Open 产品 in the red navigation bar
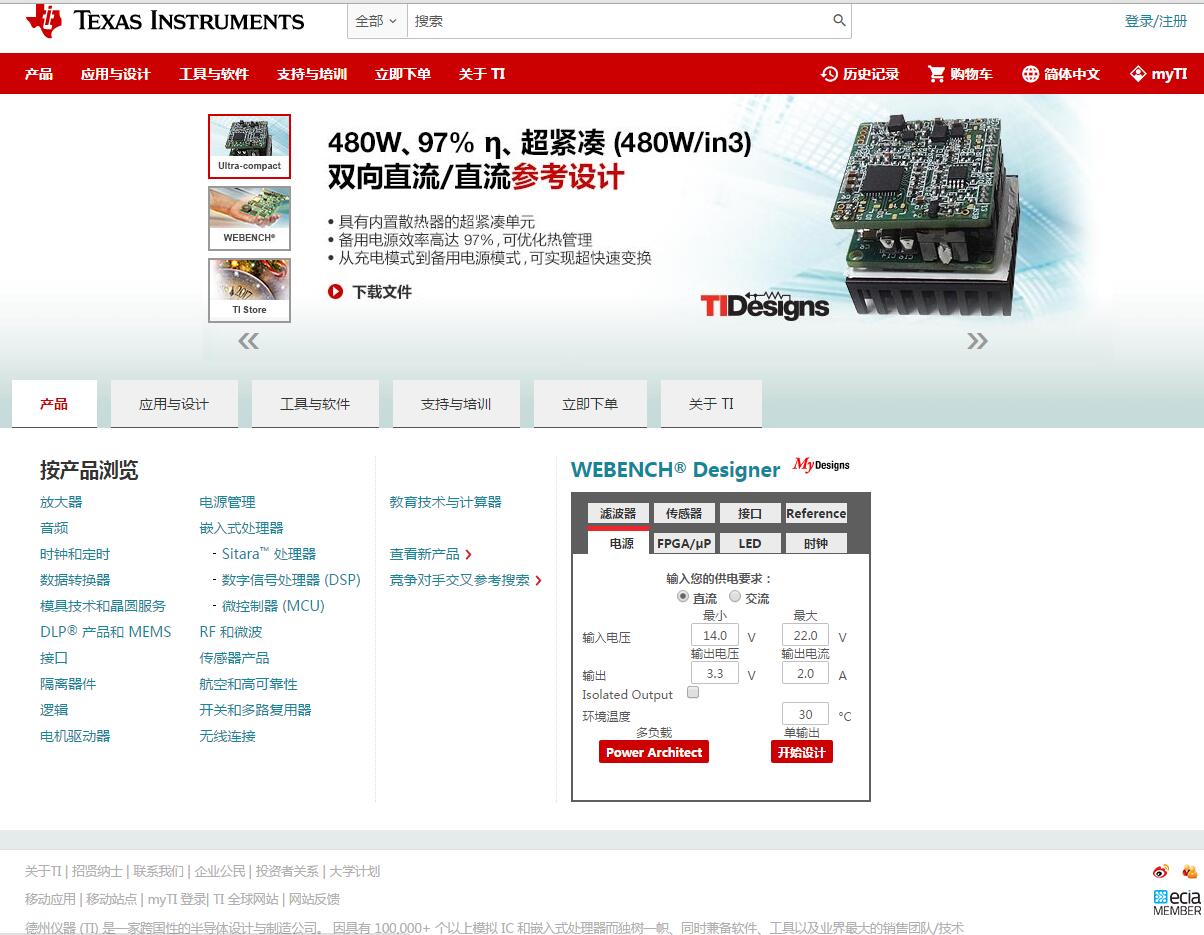 click(x=39, y=74)
